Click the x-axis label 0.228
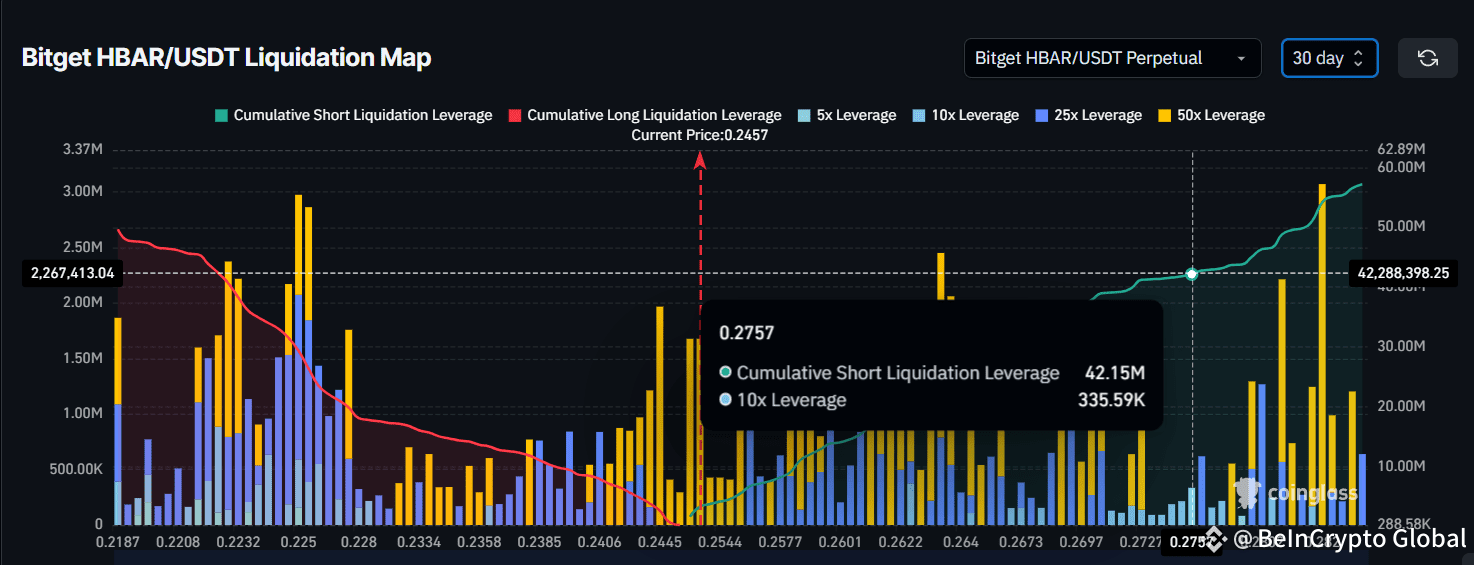This screenshot has height=565, width=1474. pyautogui.click(x=358, y=542)
